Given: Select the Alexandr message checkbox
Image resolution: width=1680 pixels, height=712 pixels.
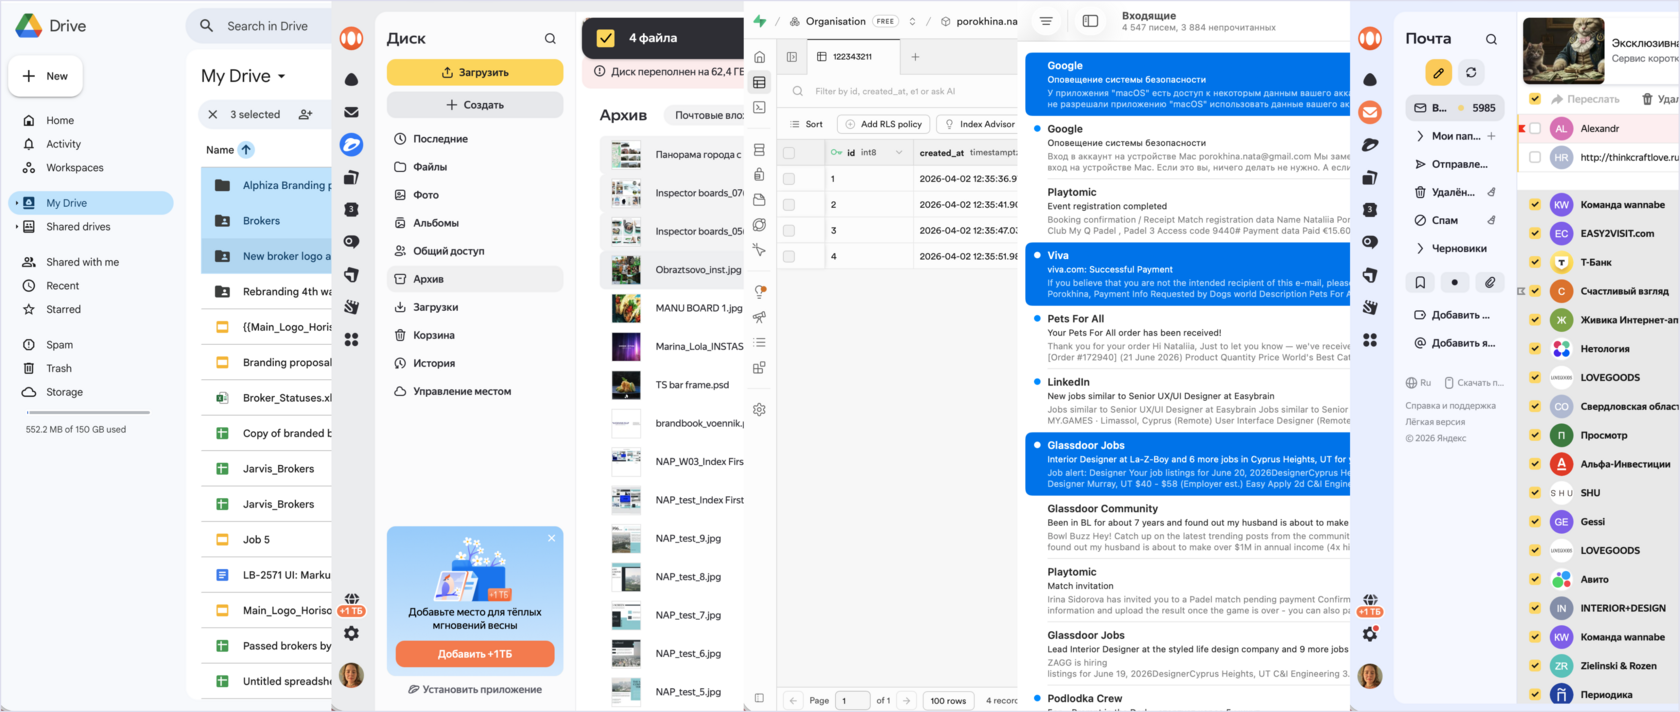Looking at the screenshot, I should (x=1535, y=128).
